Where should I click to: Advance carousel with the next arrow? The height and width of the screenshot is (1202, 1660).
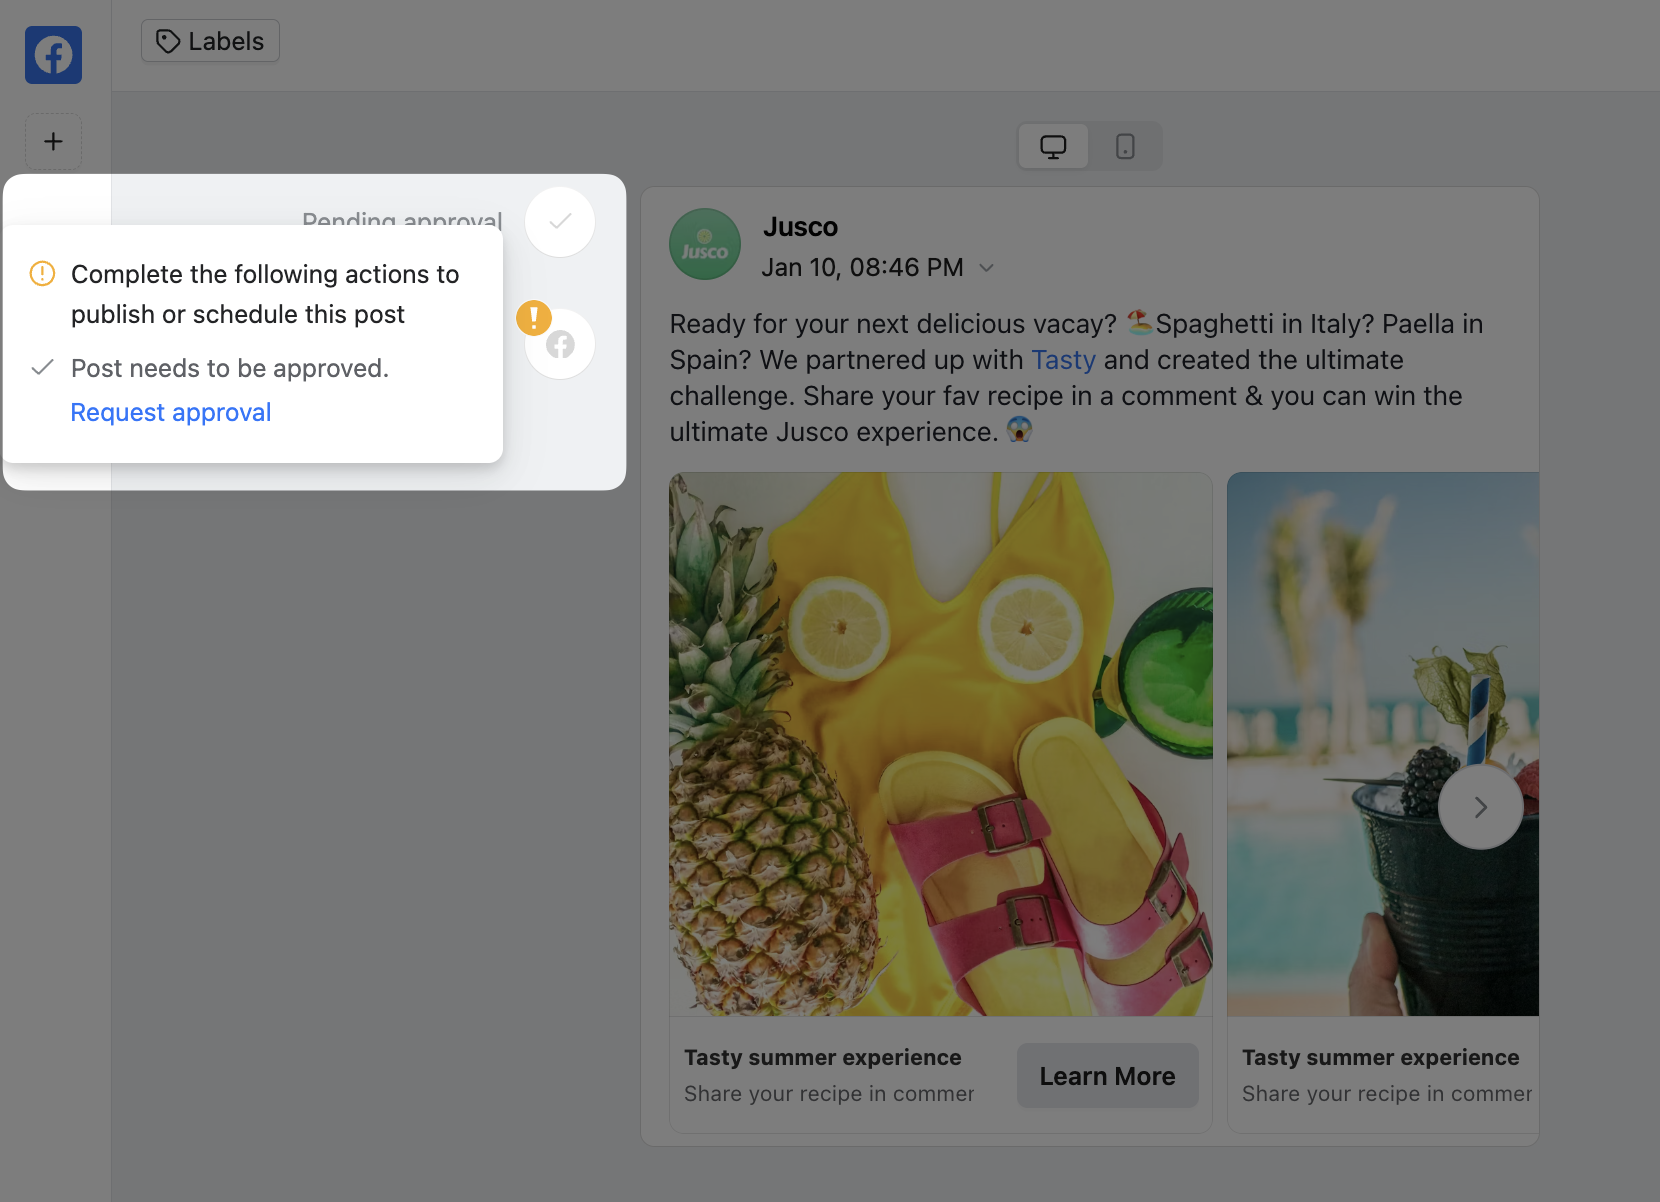[1480, 807]
